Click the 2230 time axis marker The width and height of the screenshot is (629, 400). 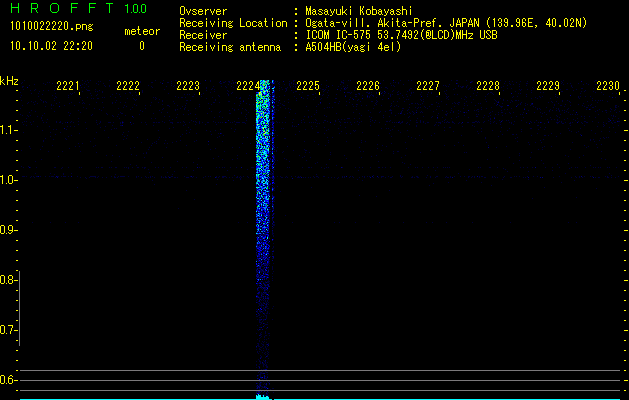point(608,86)
